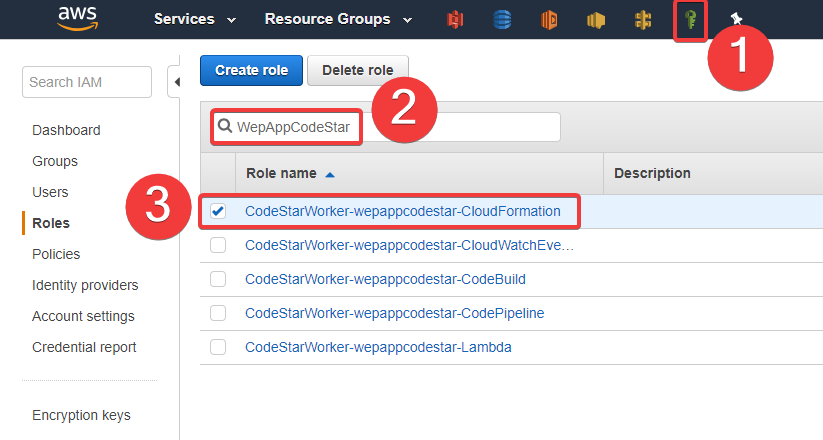Open Dashboard in the IAM sidebar
This screenshot has height=440, width=823.
pos(66,130)
